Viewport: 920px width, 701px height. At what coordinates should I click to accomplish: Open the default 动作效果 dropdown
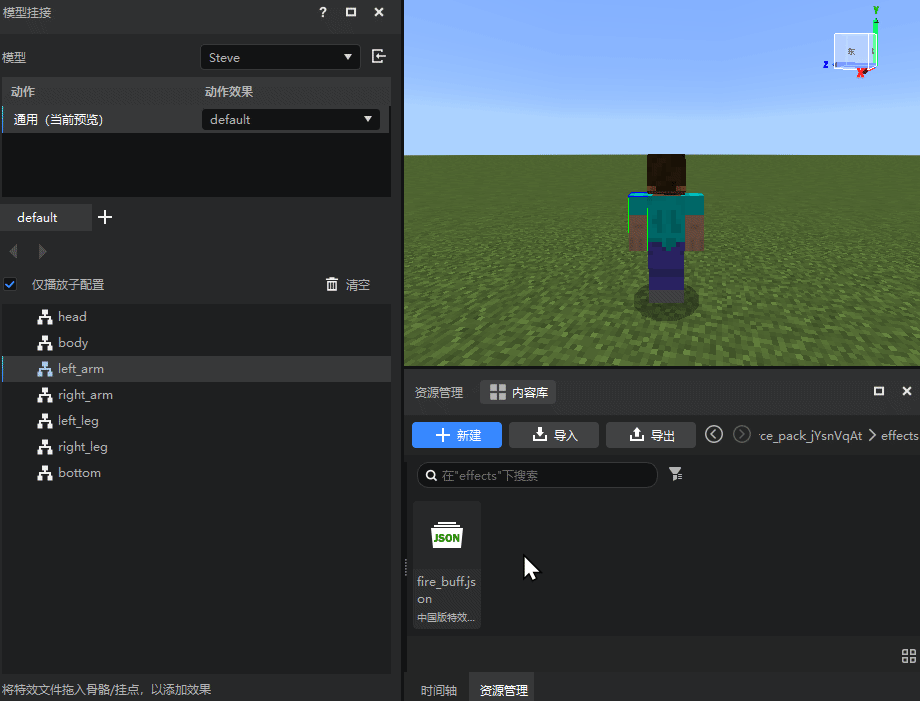pyautogui.click(x=290, y=120)
